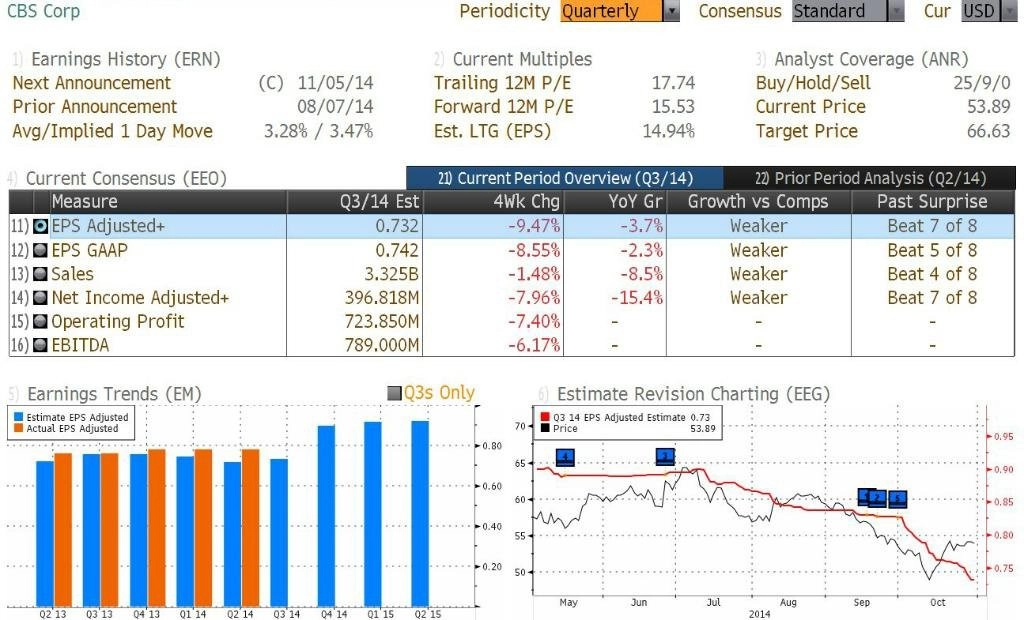Select the EPS GAAP radio button

[x=40, y=250]
